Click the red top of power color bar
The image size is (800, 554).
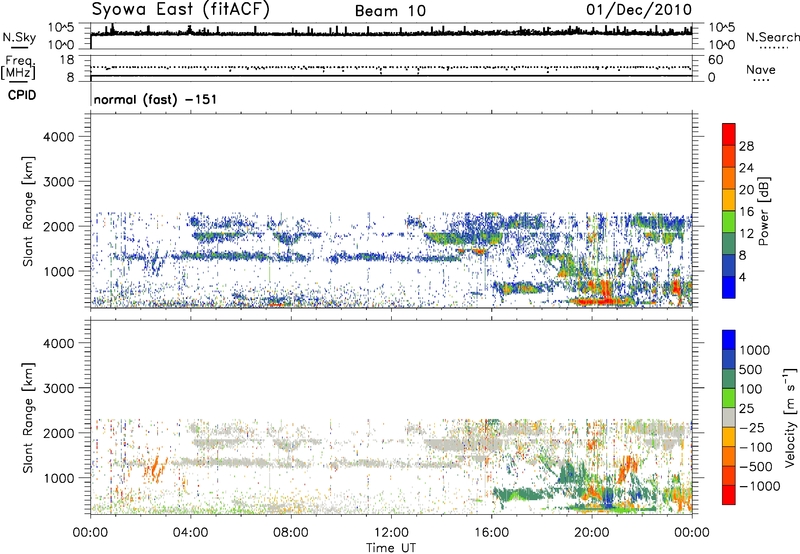pos(729,134)
